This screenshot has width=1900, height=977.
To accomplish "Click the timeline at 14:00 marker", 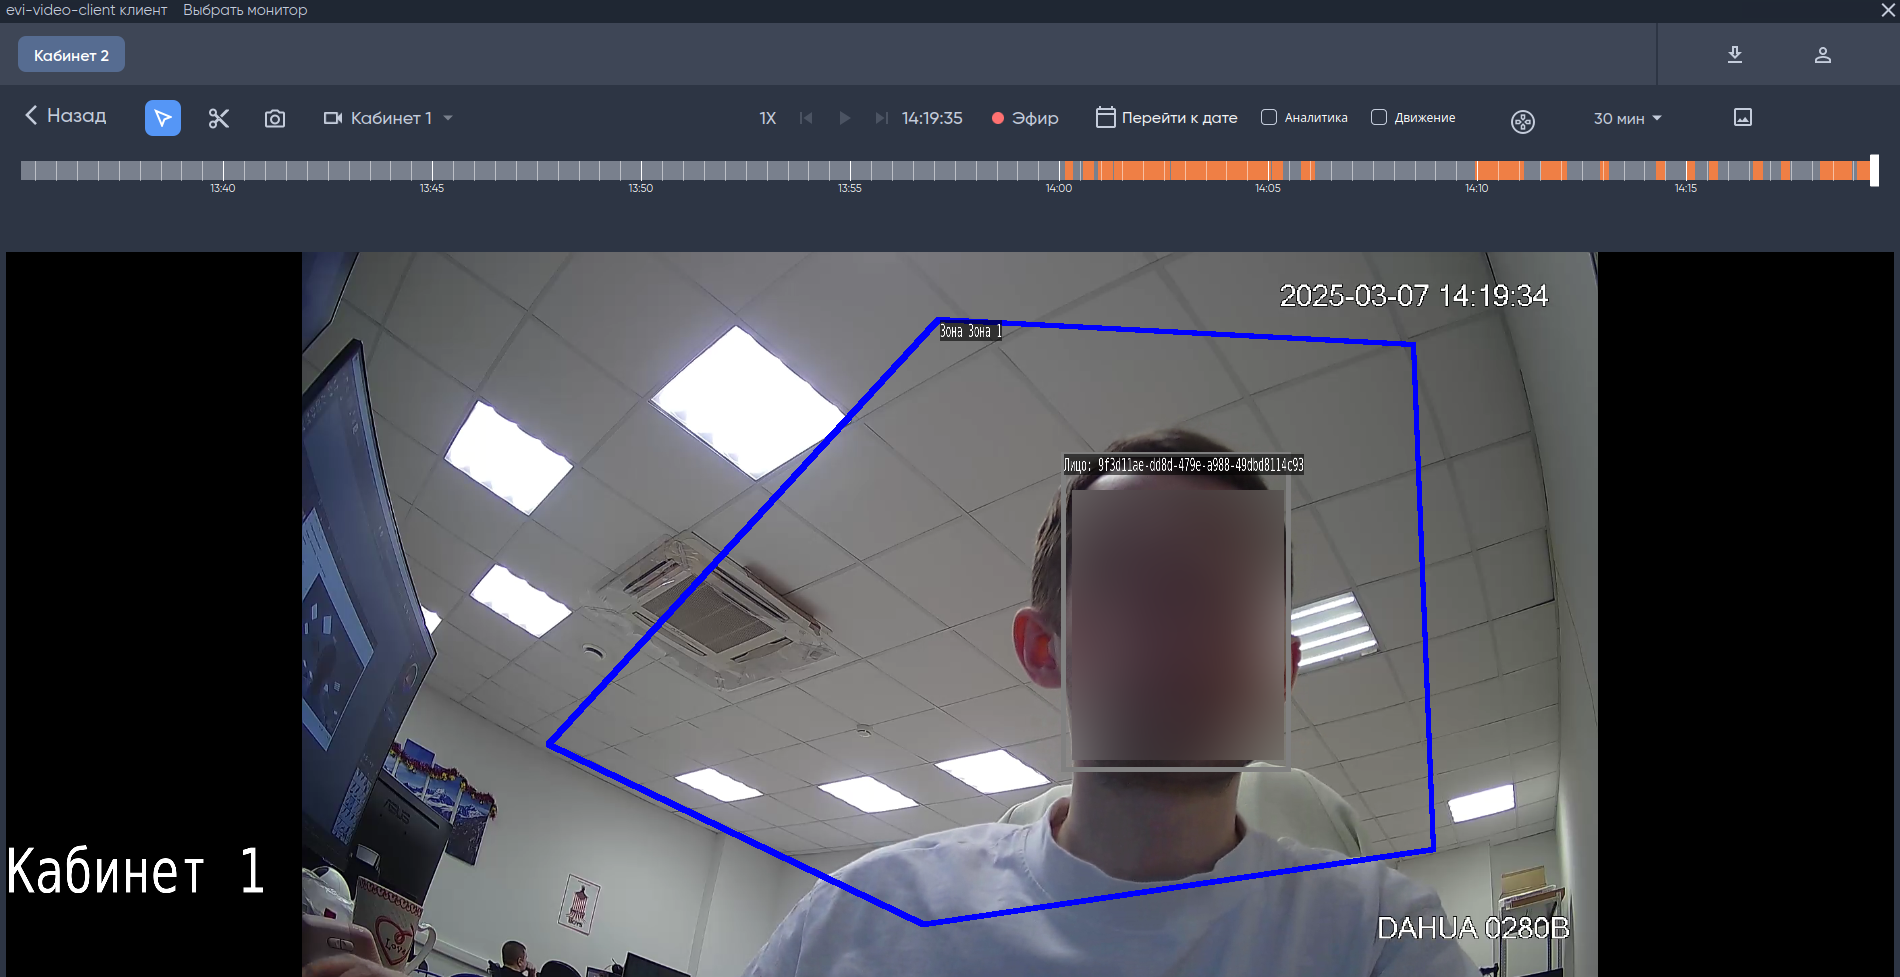I will (x=1059, y=171).
